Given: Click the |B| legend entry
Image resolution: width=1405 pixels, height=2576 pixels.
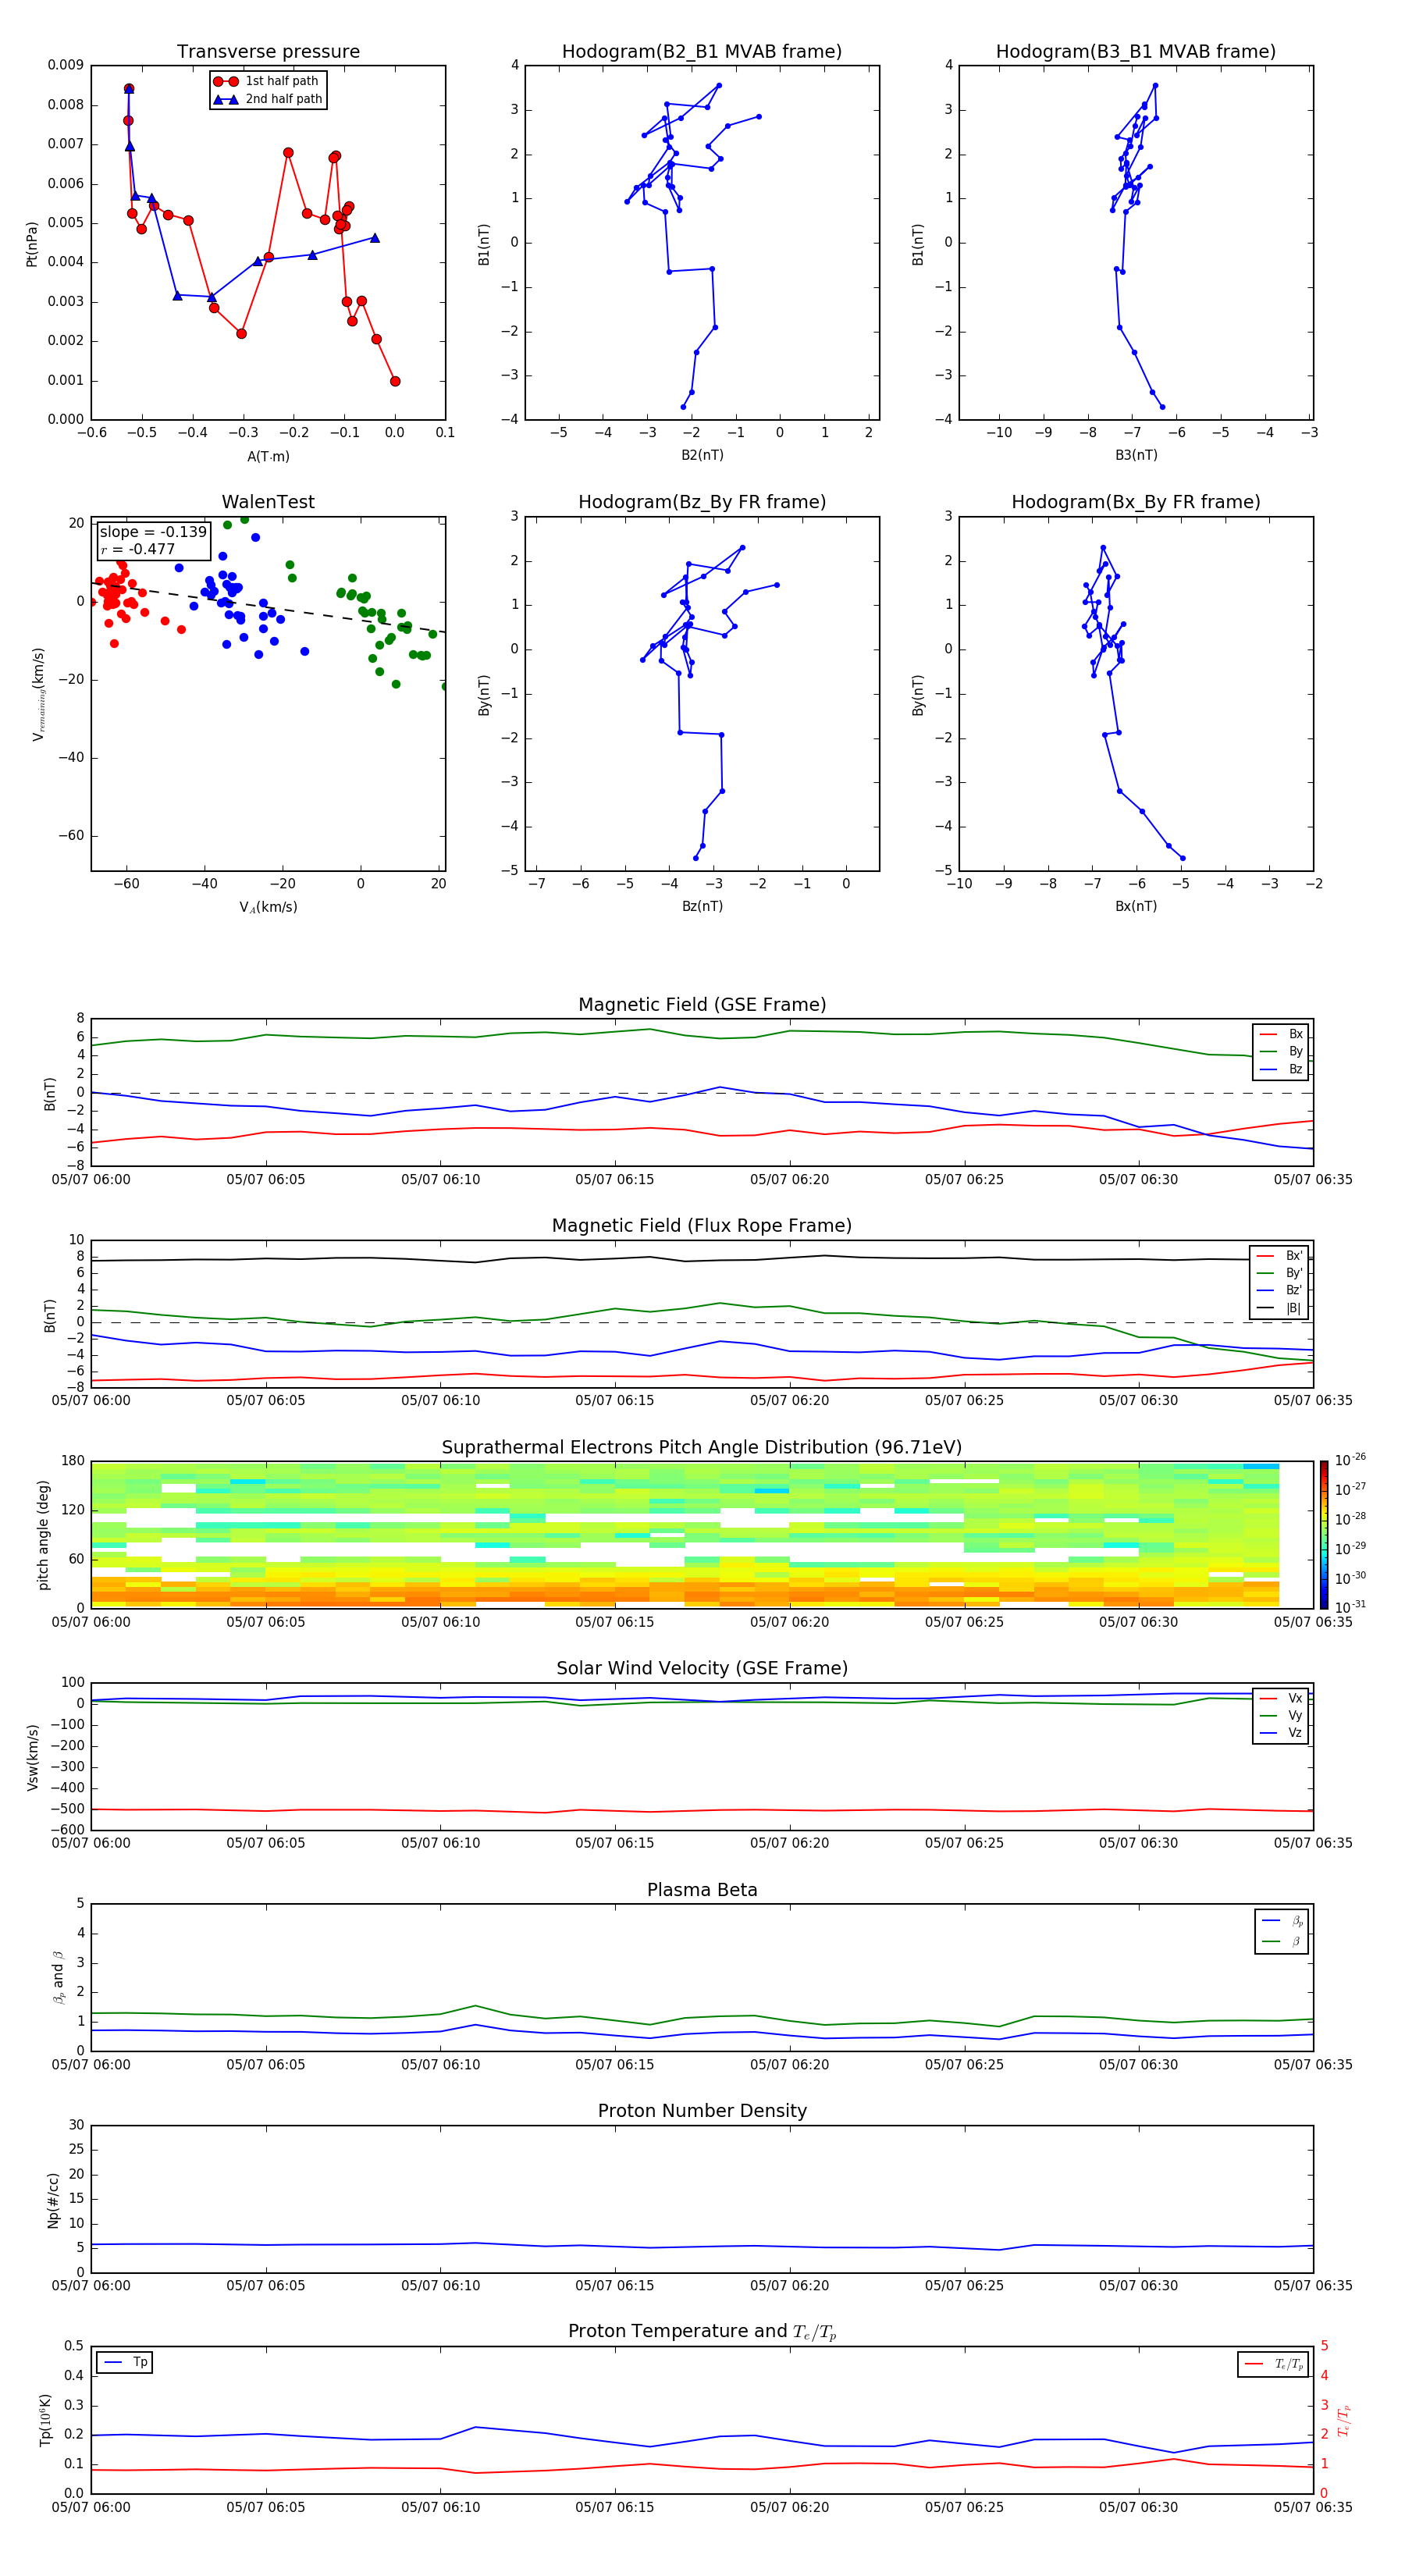Looking at the screenshot, I should coord(1279,1308).
